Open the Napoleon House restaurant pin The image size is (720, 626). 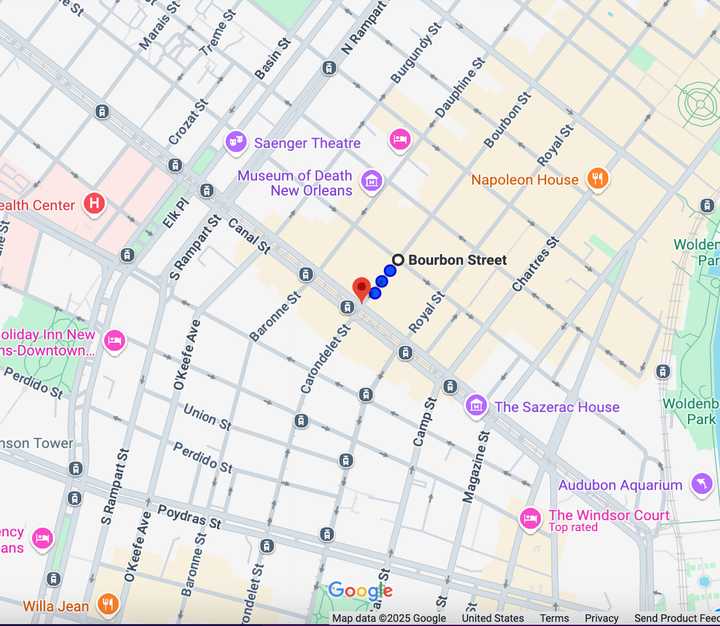[x=598, y=180]
